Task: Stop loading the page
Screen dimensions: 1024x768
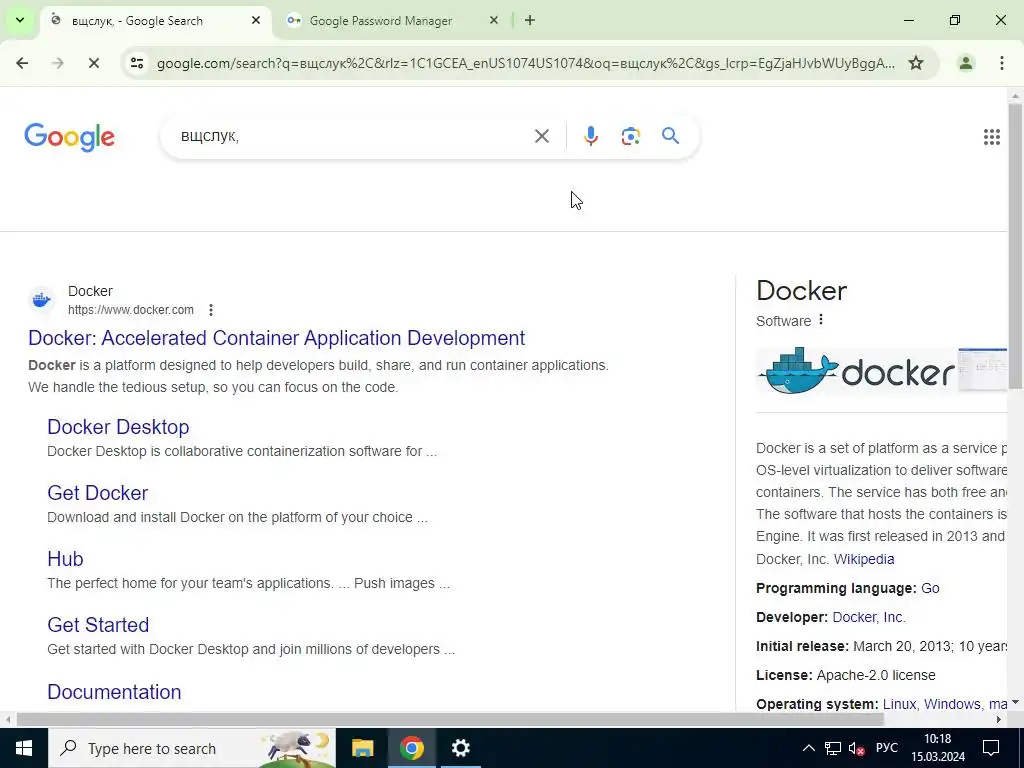Action: pos(94,63)
